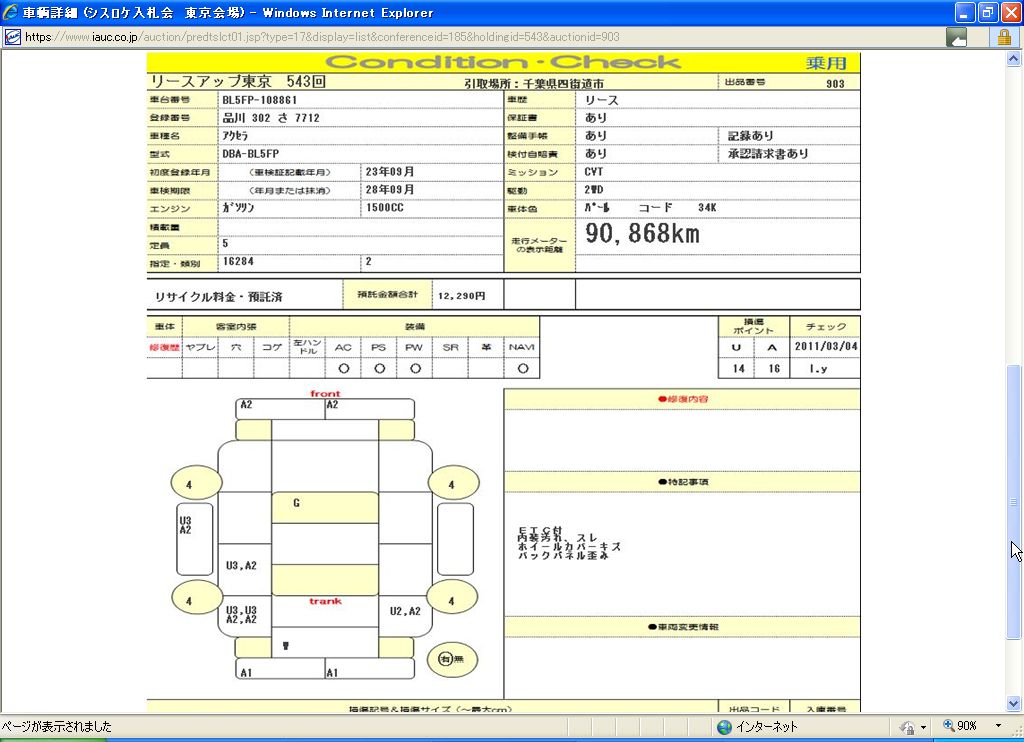1024x742 pixels.
Task: Click the scroll down arrow on the page
Action: coord(1014,703)
